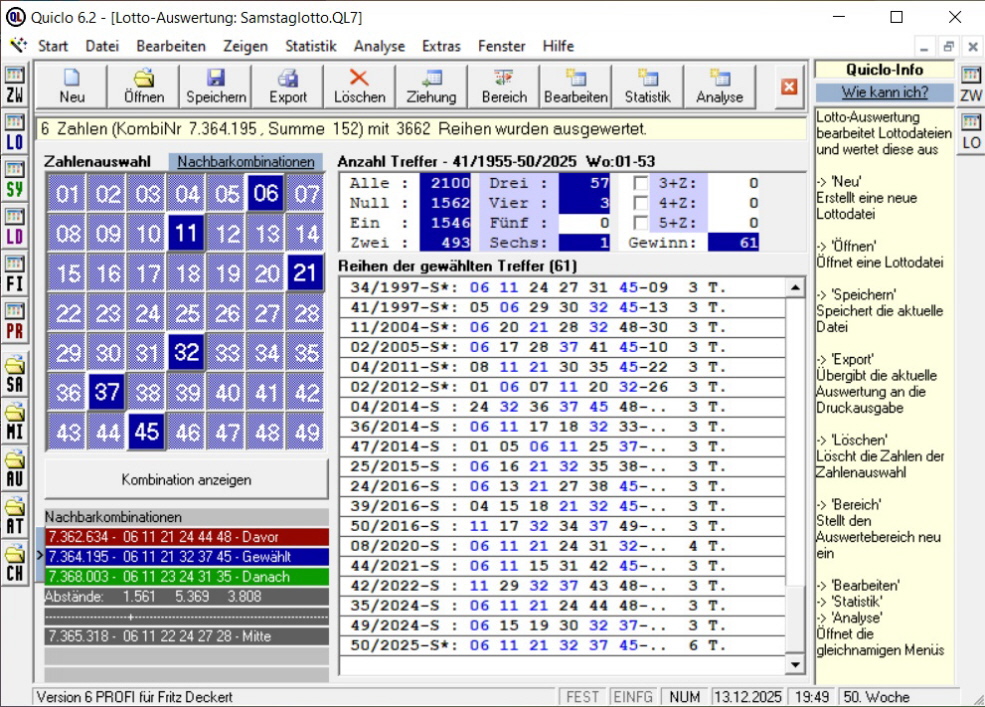Check the 5+Z checkbox

[641, 223]
